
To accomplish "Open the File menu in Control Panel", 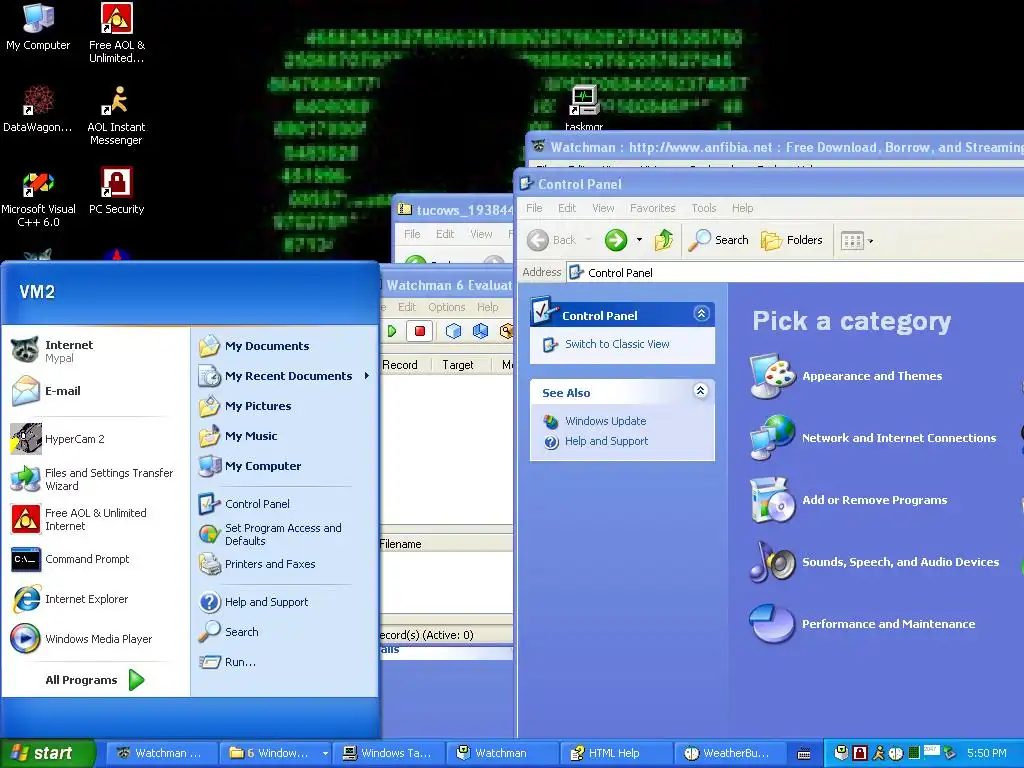I will point(534,208).
